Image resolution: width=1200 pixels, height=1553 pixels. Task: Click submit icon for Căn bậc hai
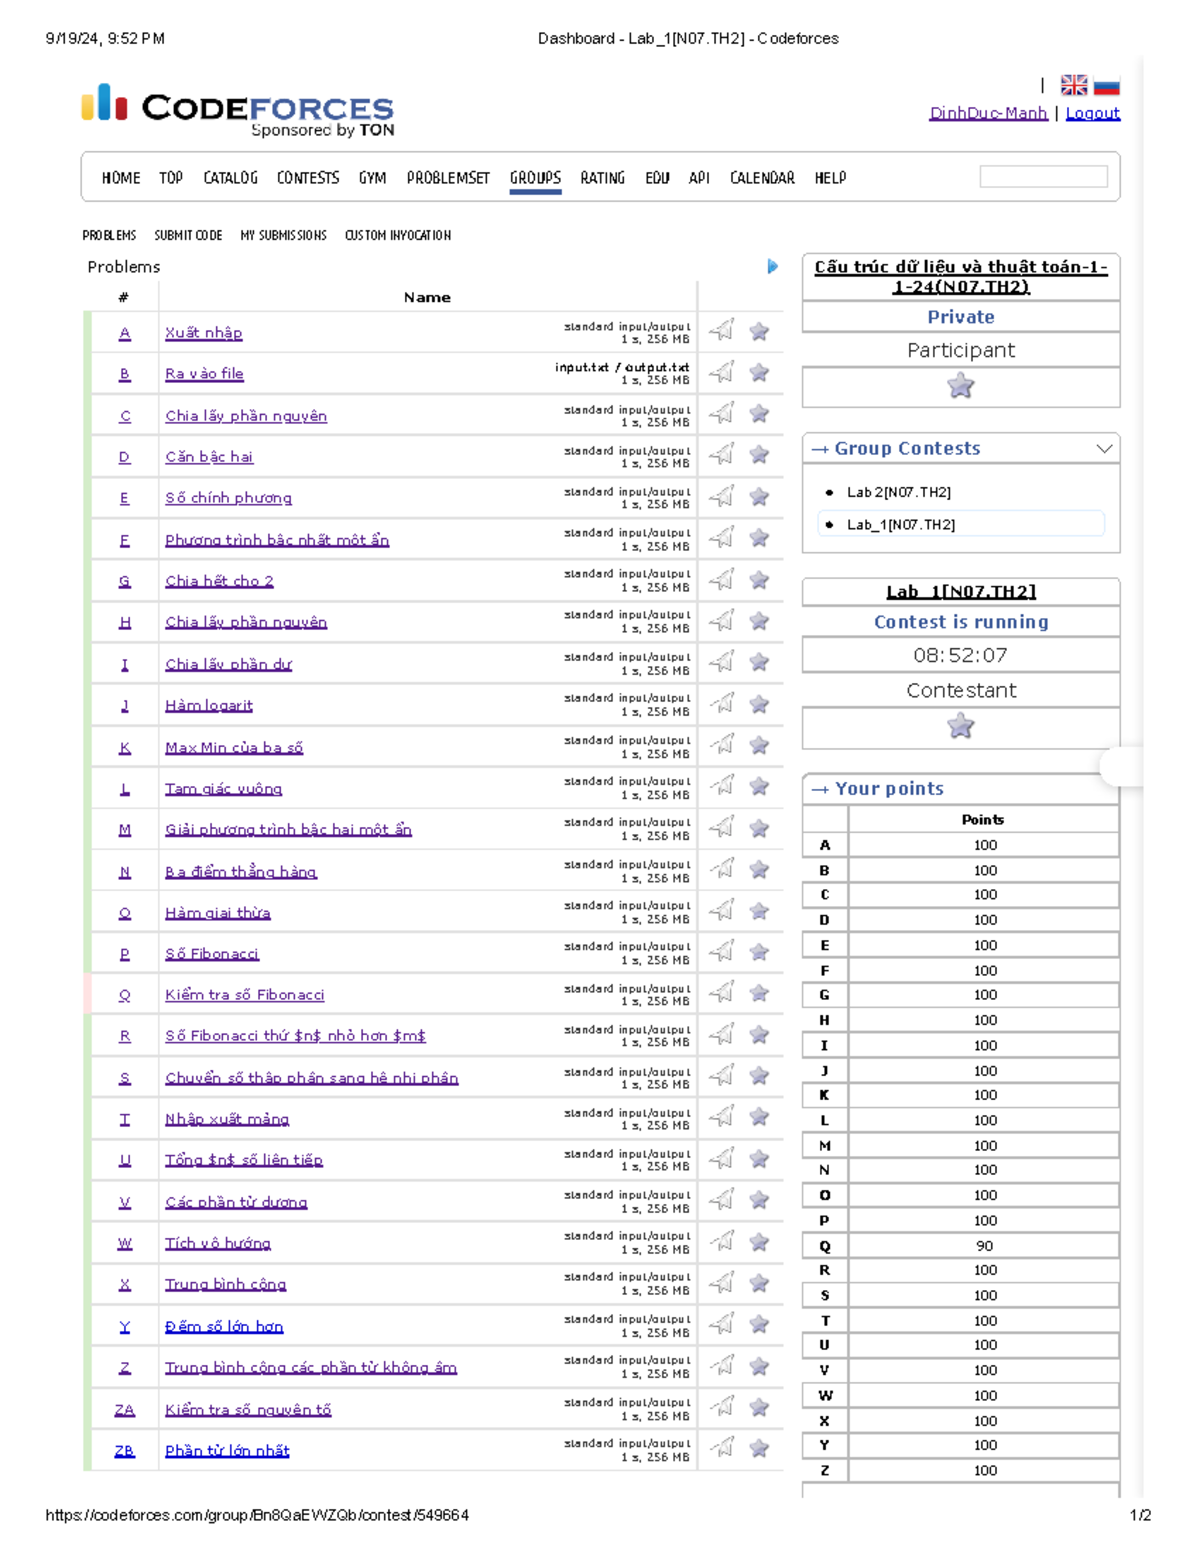click(721, 455)
